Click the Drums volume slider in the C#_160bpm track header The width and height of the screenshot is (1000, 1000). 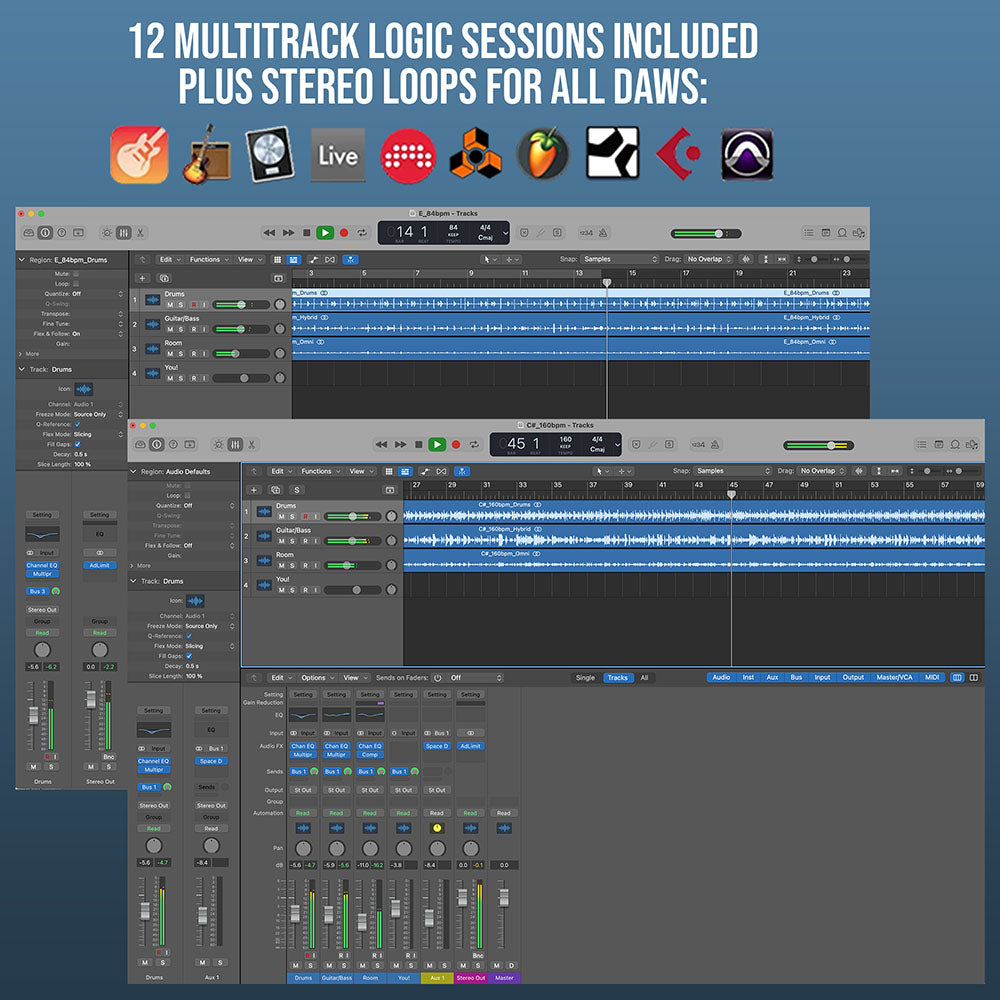point(352,516)
